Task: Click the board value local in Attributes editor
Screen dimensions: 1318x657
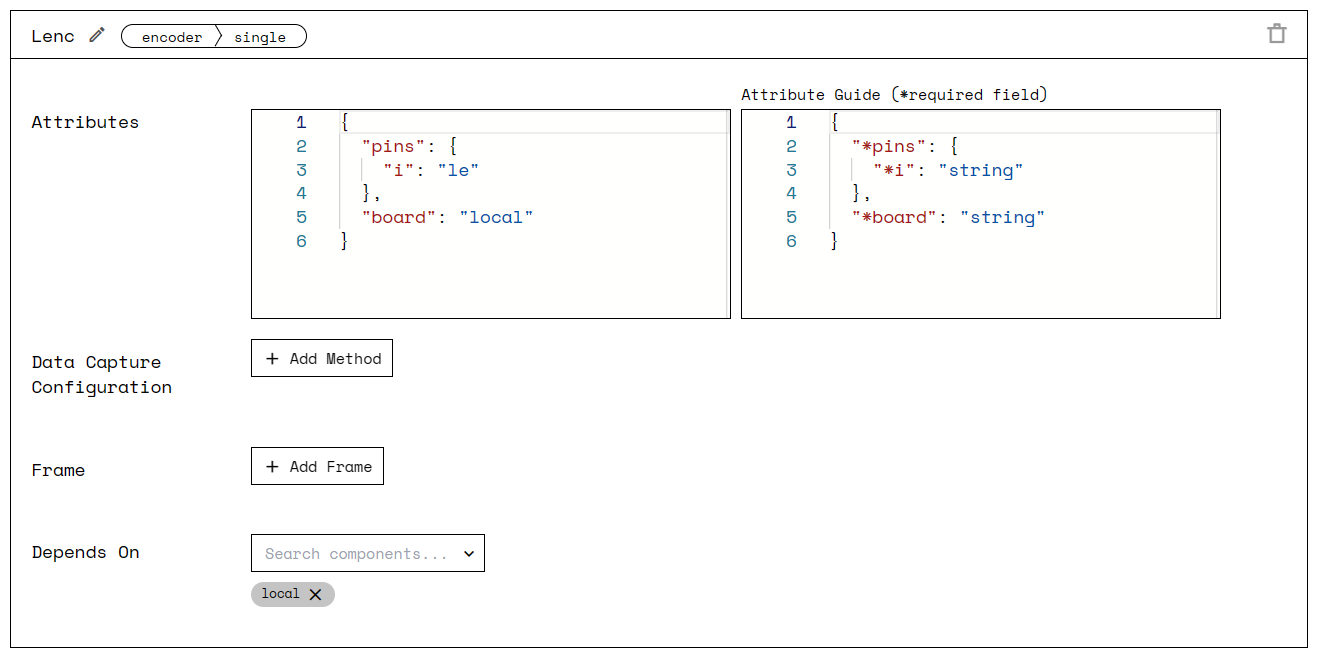Action: tap(497, 217)
